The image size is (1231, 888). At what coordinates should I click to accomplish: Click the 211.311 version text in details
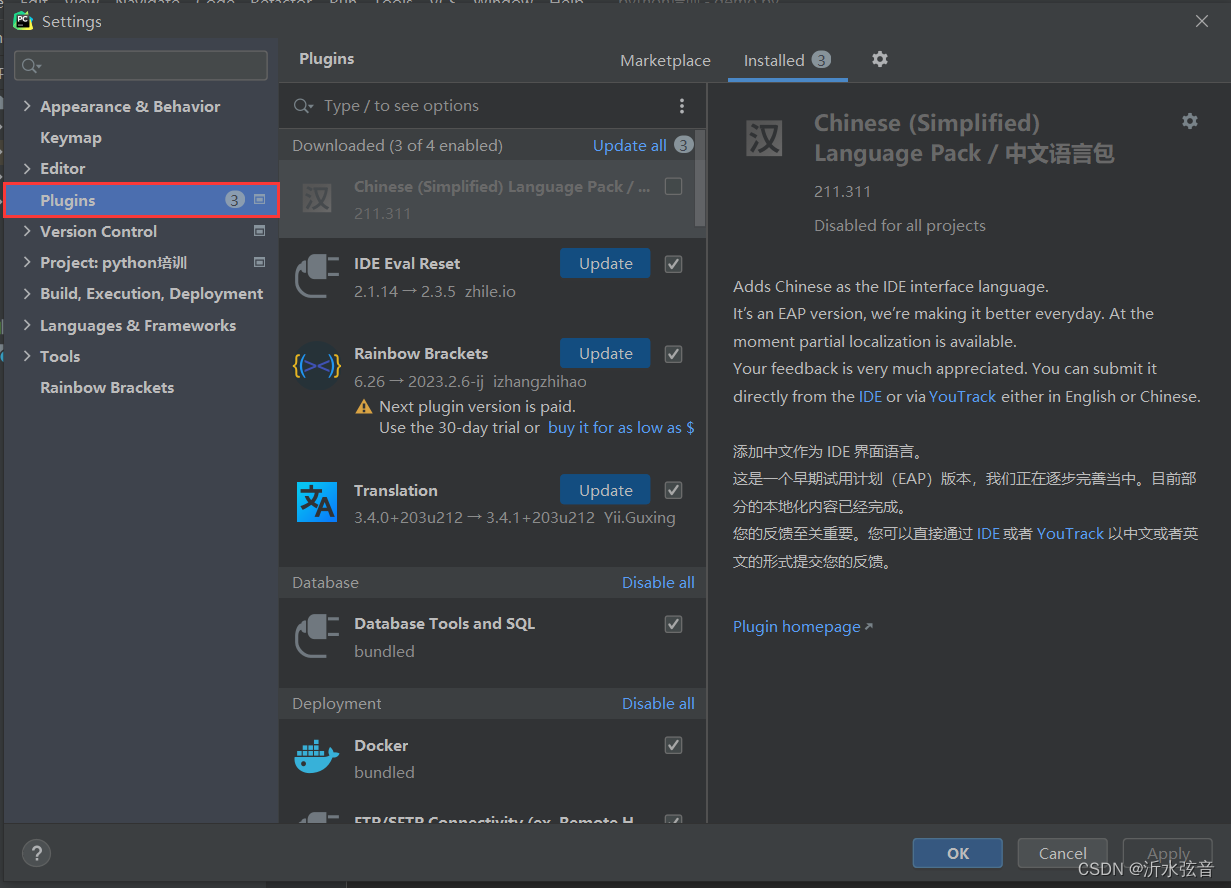(x=843, y=191)
